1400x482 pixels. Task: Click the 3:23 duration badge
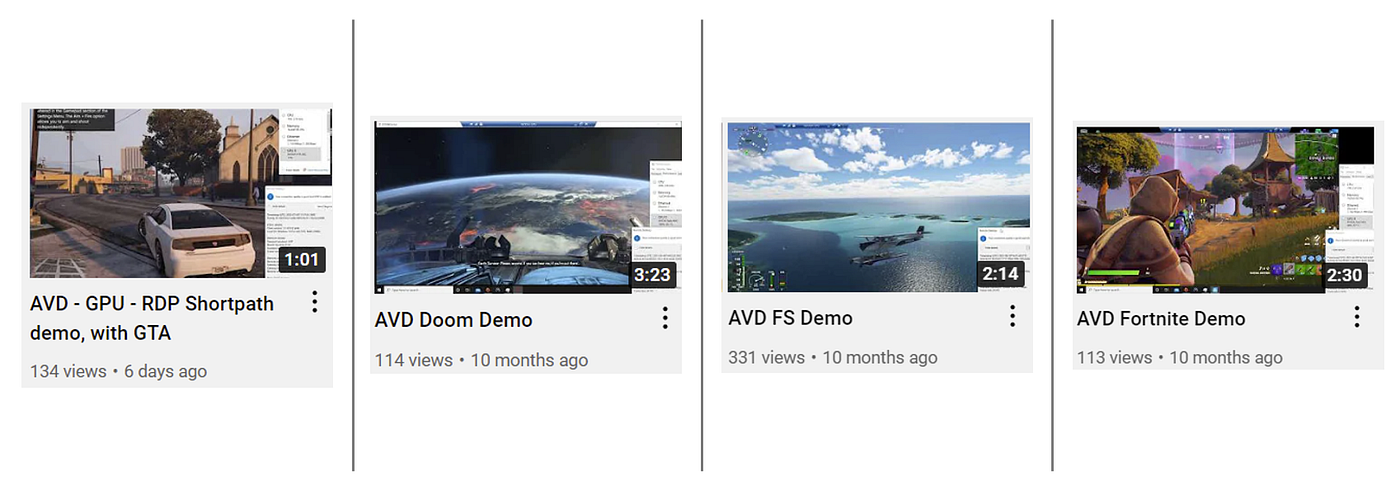tap(652, 274)
